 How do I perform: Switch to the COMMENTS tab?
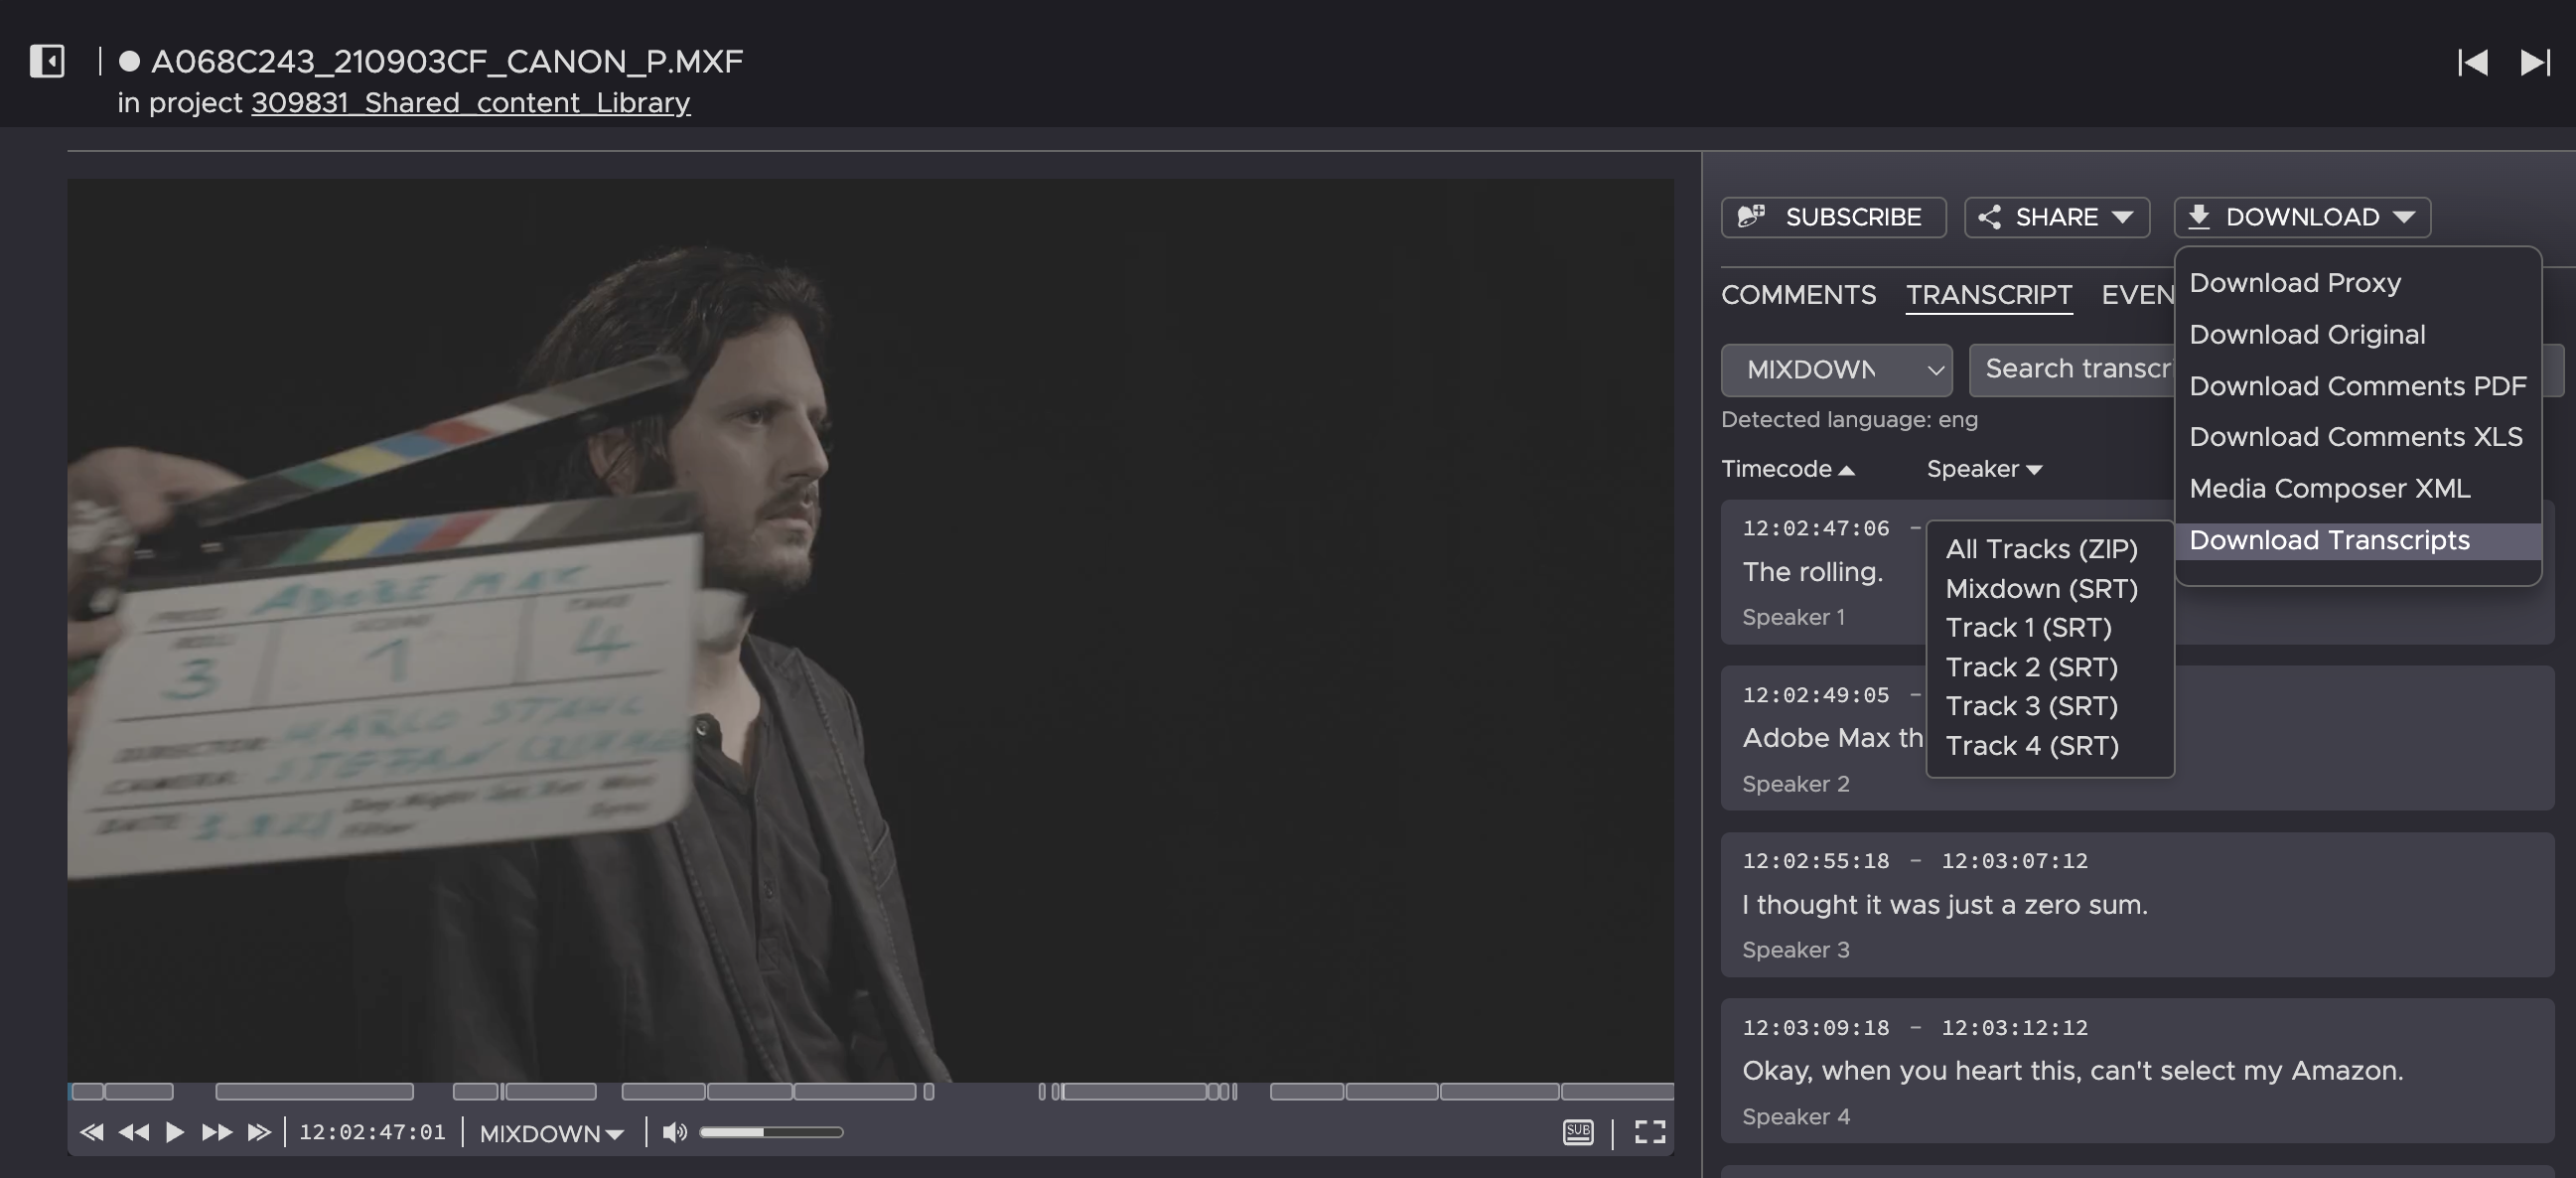1798,295
